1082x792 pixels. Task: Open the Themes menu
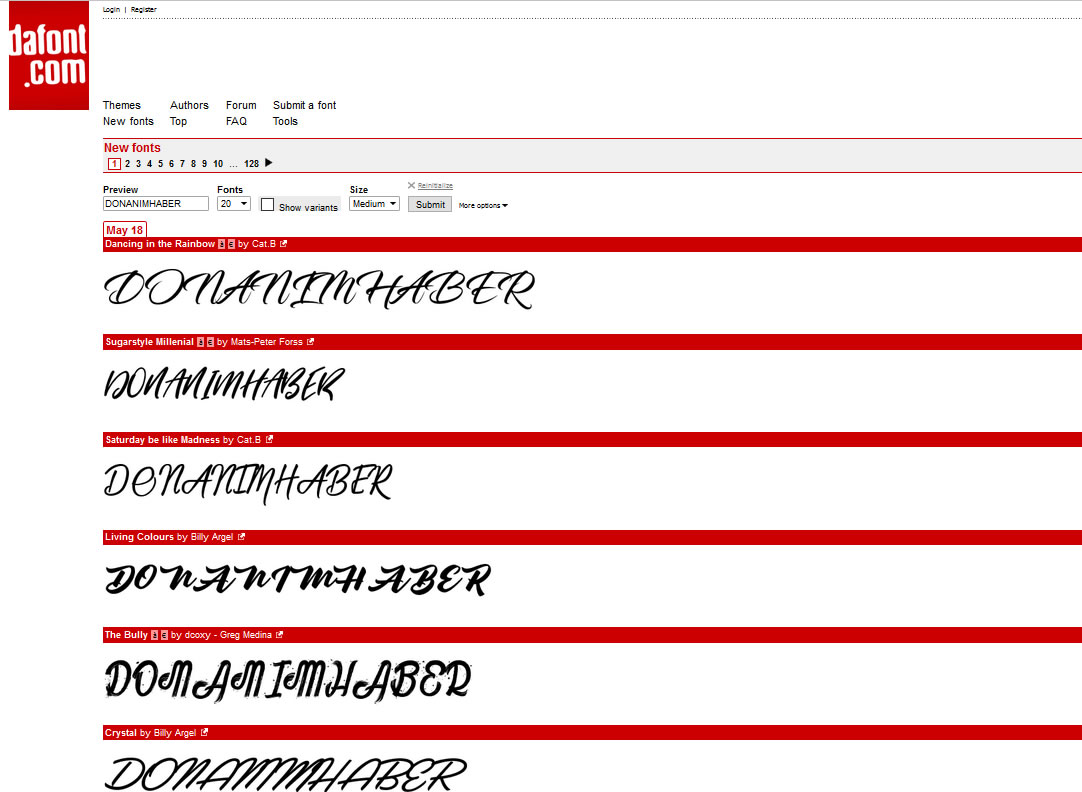click(121, 105)
